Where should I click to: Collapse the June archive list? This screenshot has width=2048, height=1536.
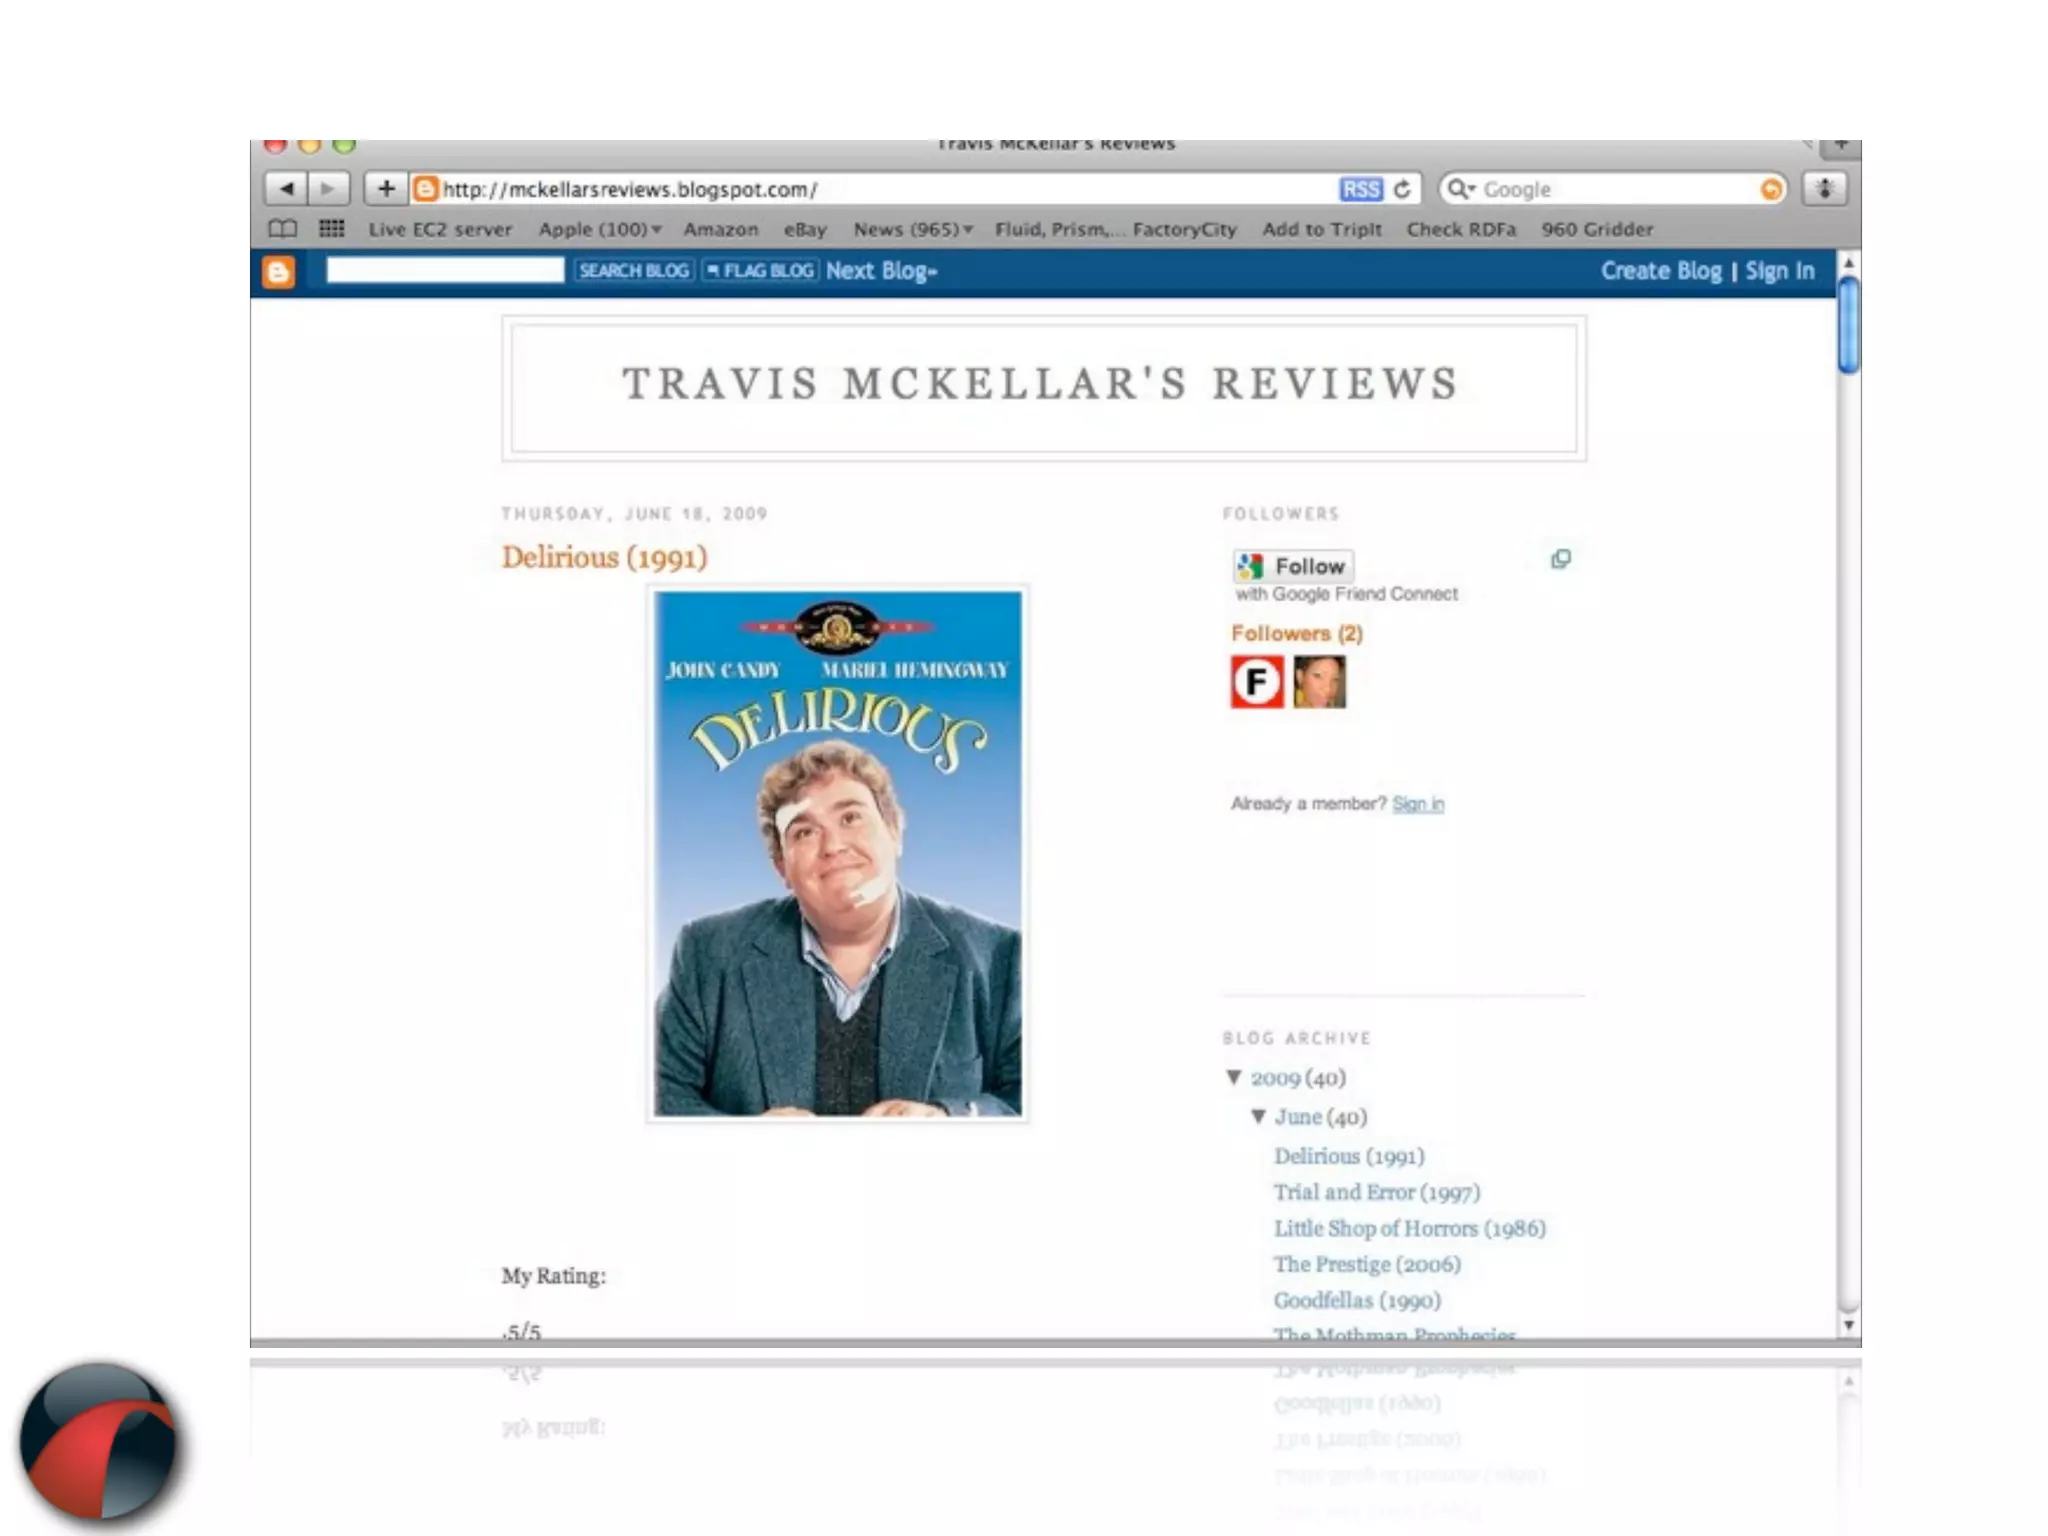pos(1258,1116)
